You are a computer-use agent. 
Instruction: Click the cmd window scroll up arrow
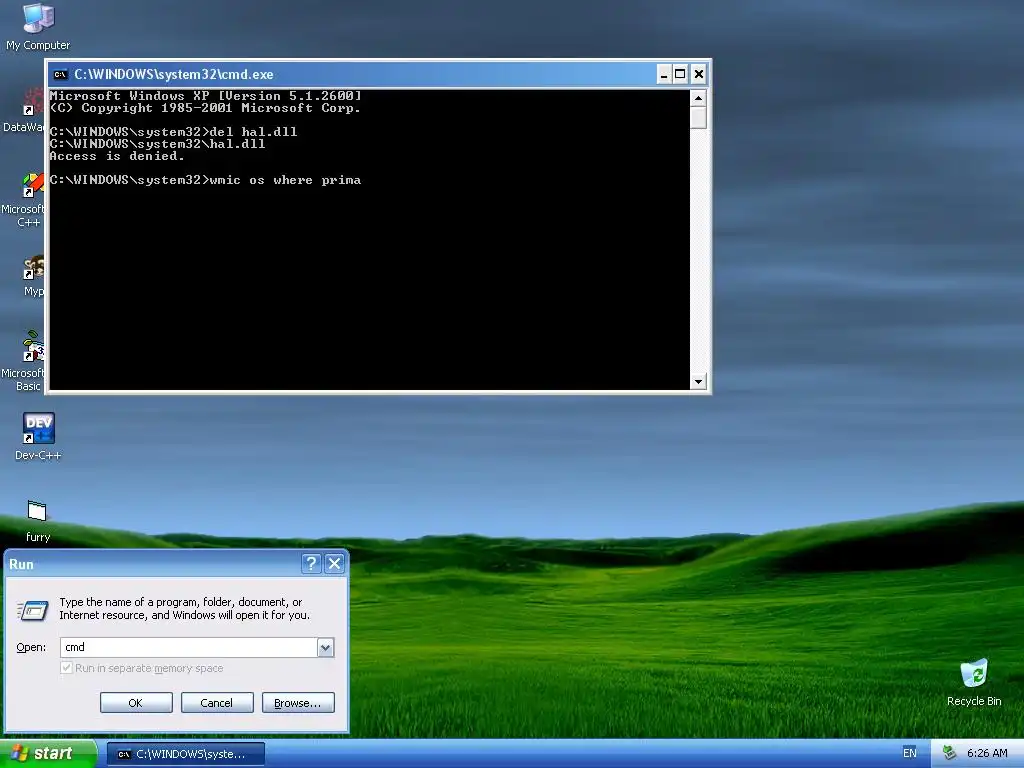(698, 99)
